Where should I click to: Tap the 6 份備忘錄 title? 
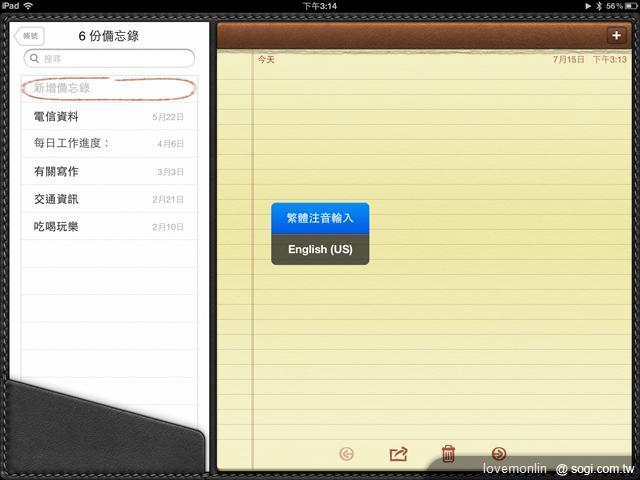(109, 36)
